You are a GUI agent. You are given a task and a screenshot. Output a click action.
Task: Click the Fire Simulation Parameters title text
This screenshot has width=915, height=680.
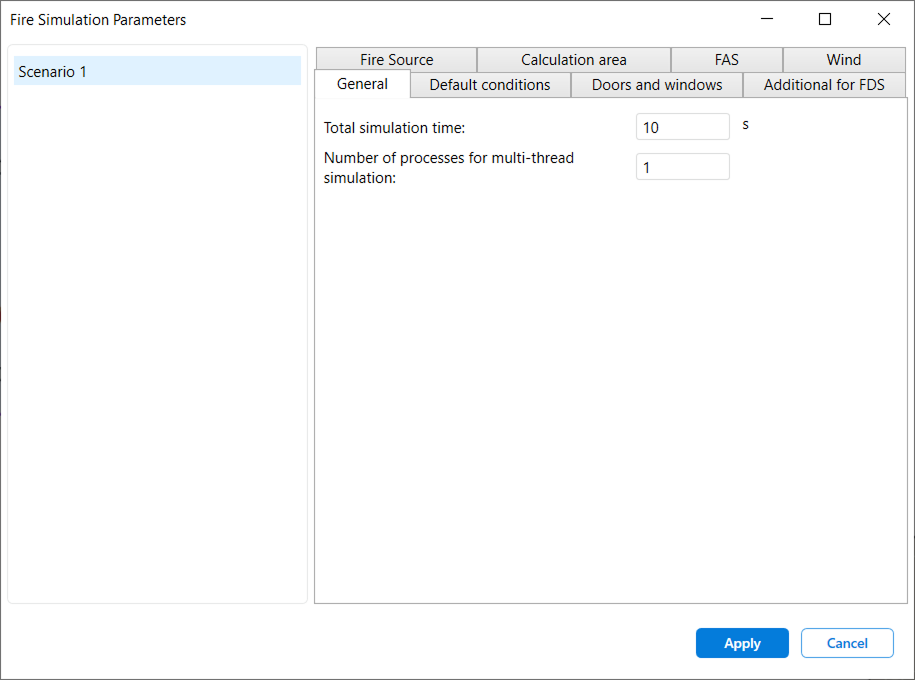pos(98,20)
